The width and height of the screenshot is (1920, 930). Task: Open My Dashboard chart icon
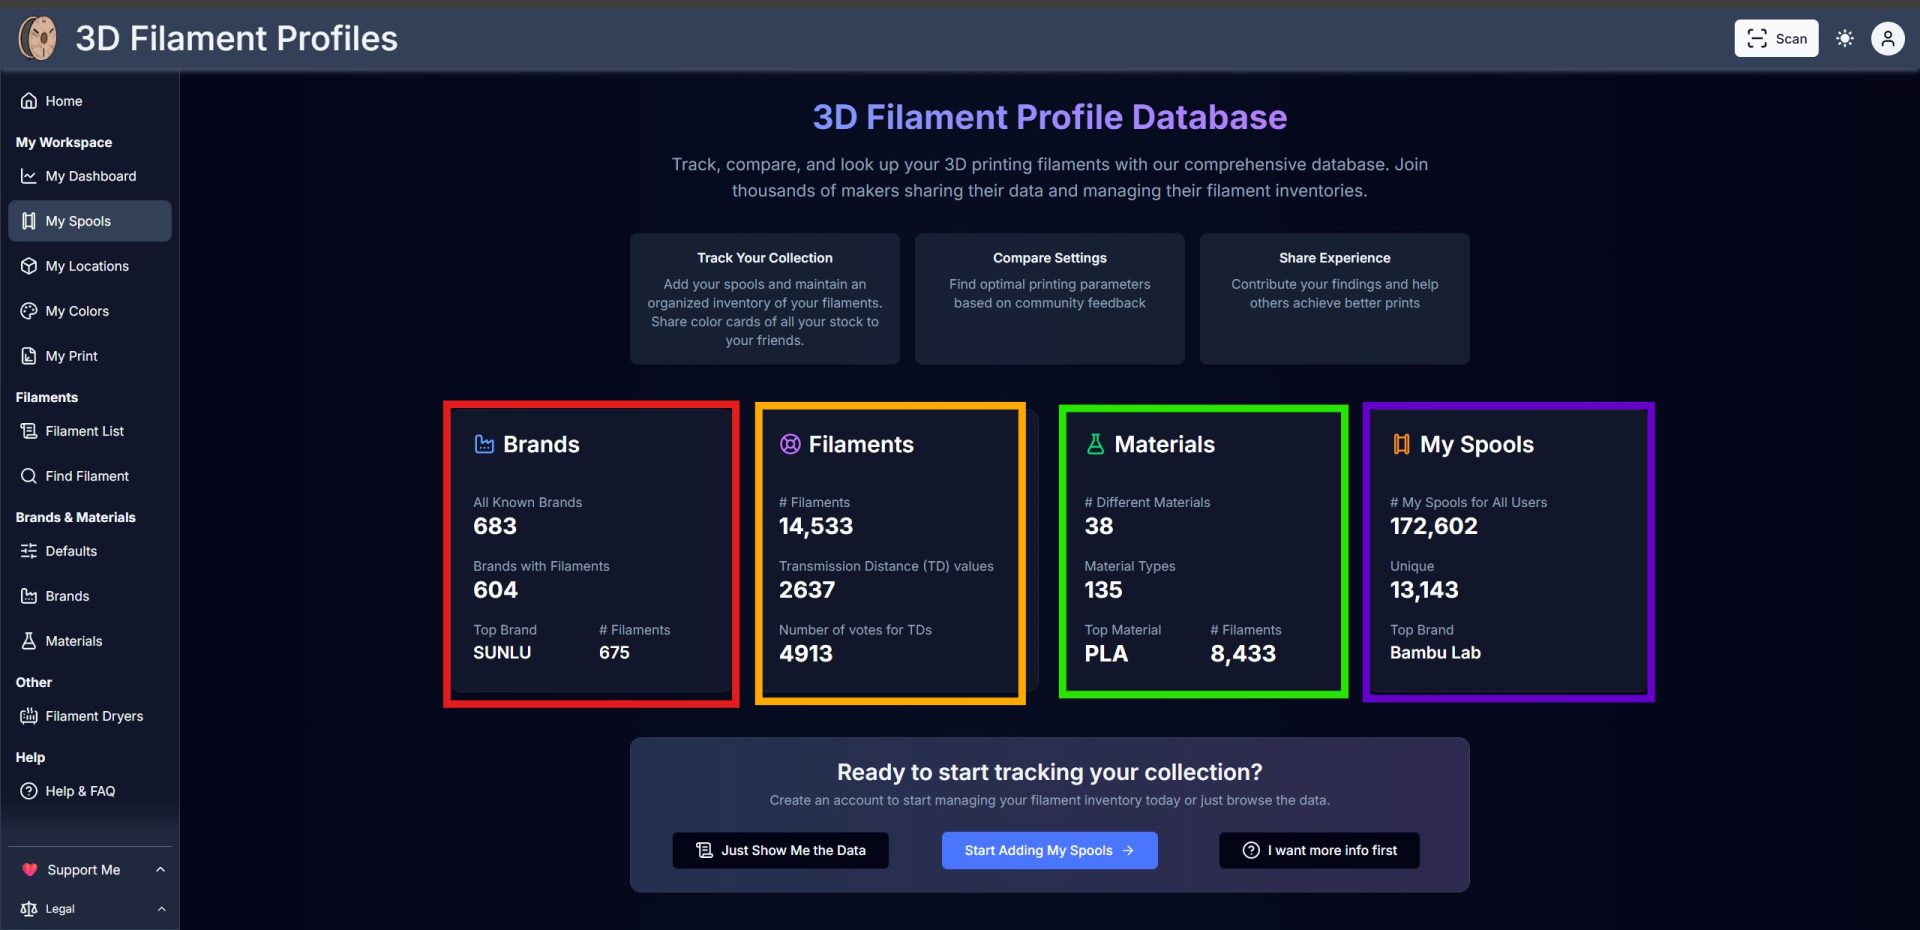29,176
